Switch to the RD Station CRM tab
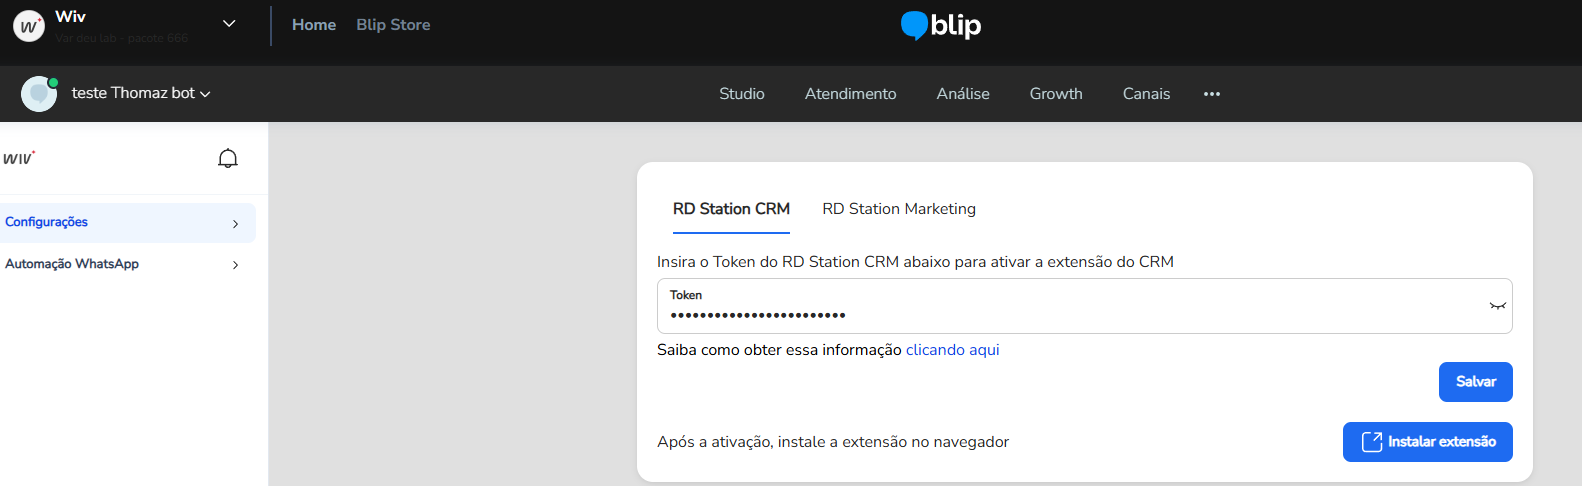This screenshot has height=486, width=1582. pyautogui.click(x=731, y=209)
